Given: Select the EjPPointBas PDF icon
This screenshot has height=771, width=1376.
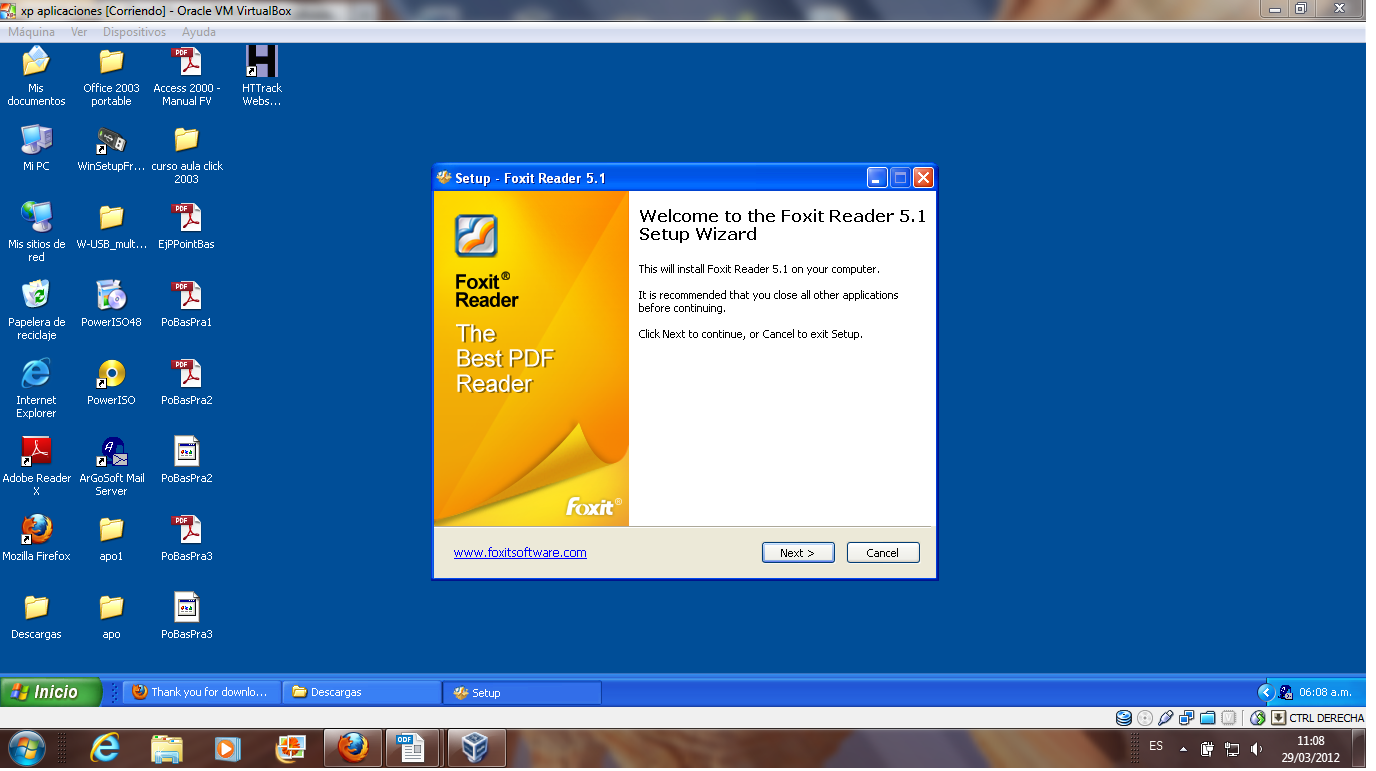Looking at the screenshot, I should 187,226.
